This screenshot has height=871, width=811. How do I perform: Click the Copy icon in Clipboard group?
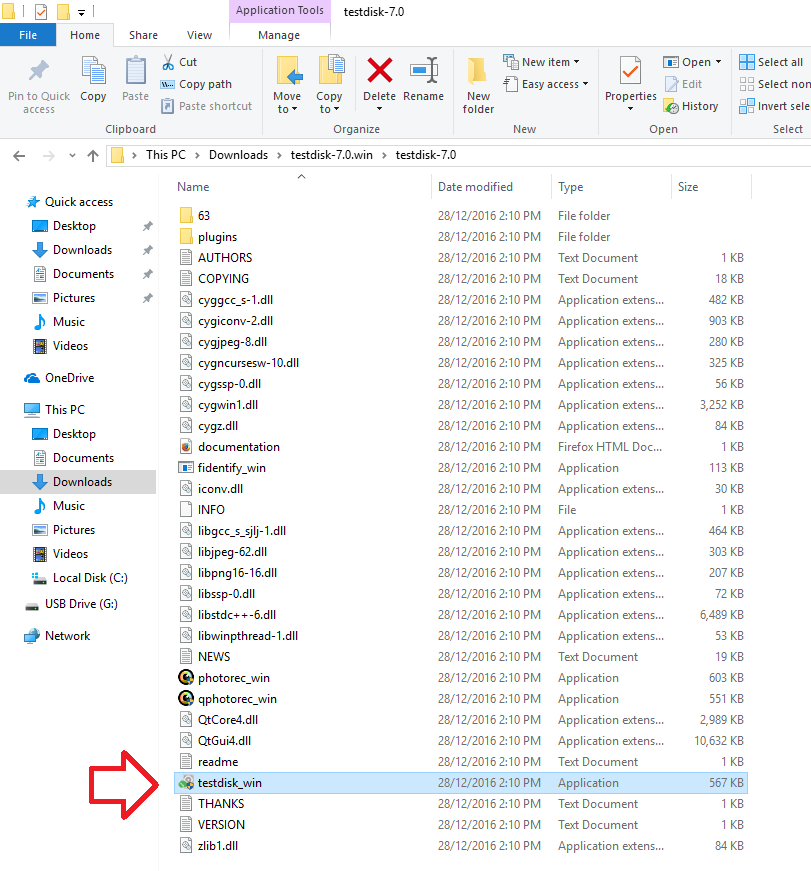coord(93,71)
